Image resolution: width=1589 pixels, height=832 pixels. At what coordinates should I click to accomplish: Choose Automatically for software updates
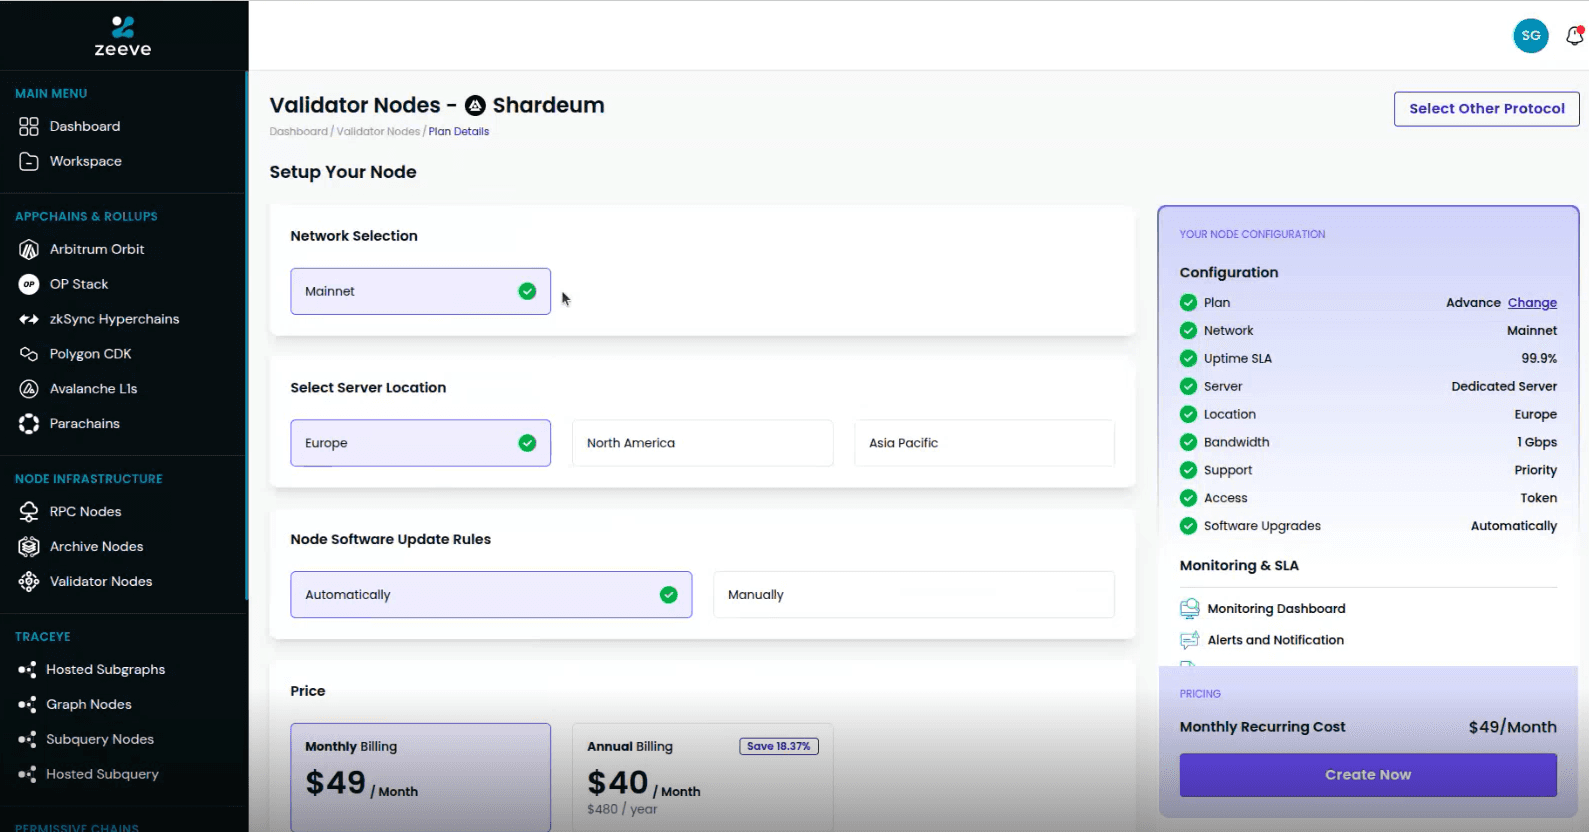(x=491, y=595)
